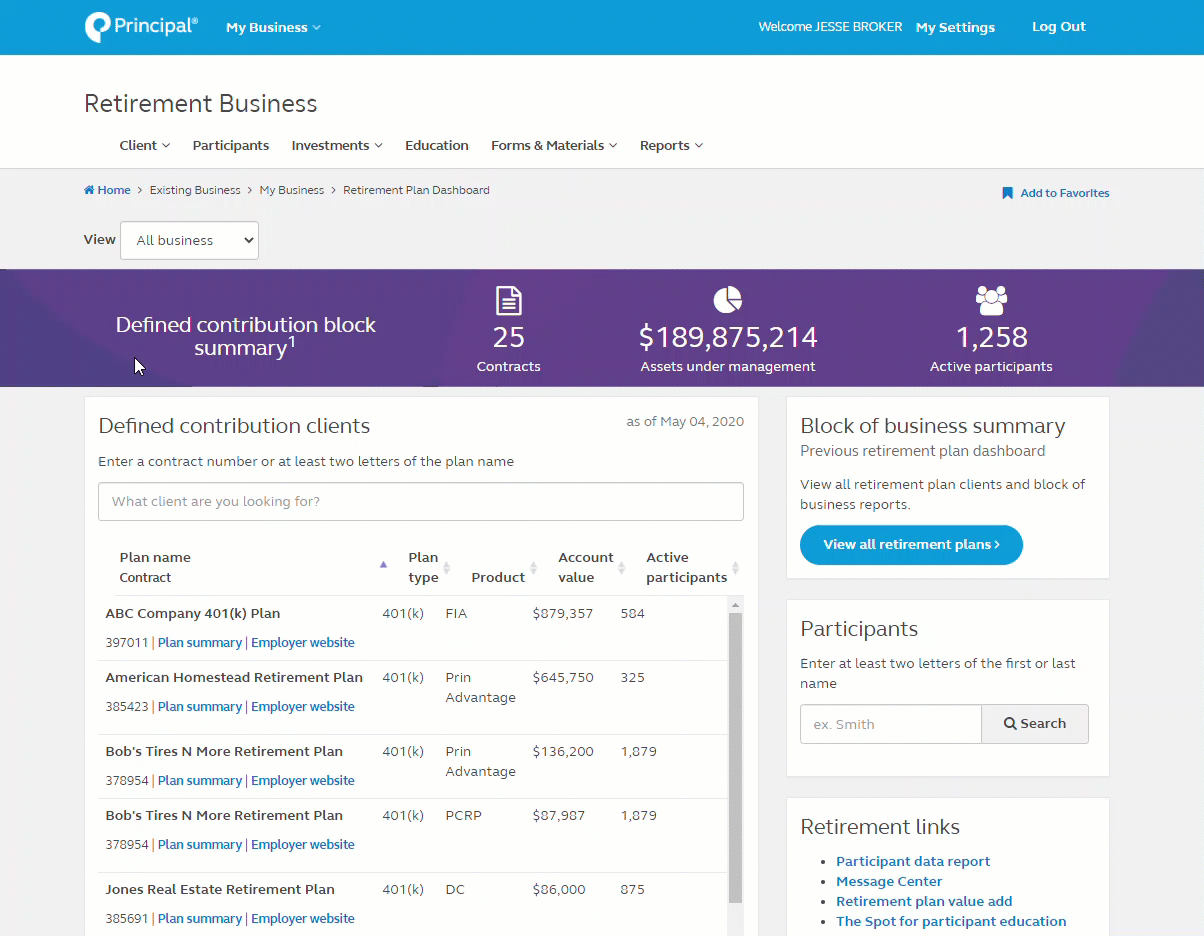
Task: Go to the Participants nav tab
Action: tap(230, 146)
